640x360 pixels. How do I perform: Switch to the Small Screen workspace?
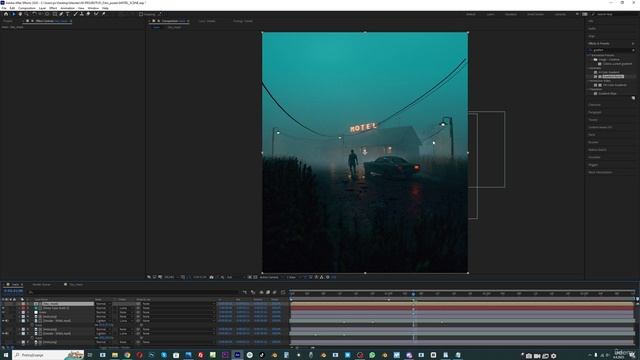click(x=535, y=14)
